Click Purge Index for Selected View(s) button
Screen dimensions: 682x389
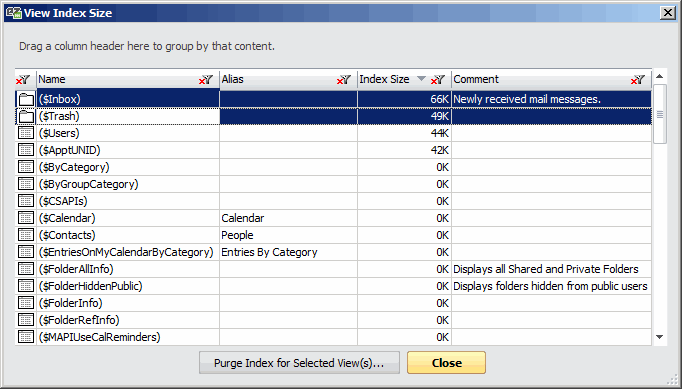299,363
